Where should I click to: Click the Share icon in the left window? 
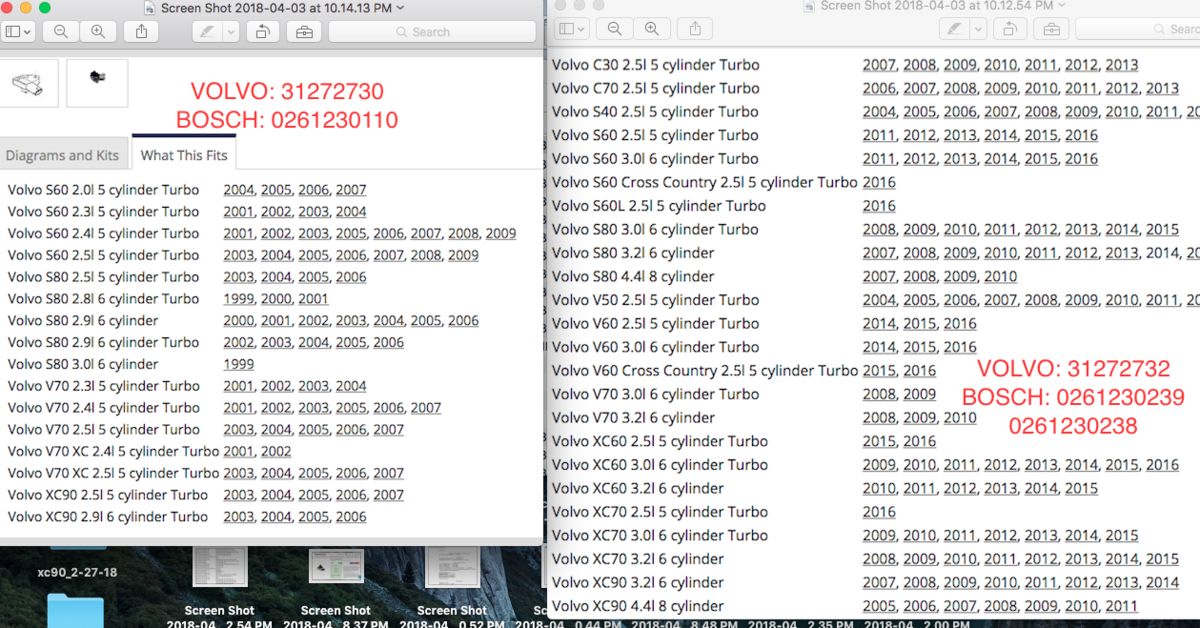coord(140,31)
